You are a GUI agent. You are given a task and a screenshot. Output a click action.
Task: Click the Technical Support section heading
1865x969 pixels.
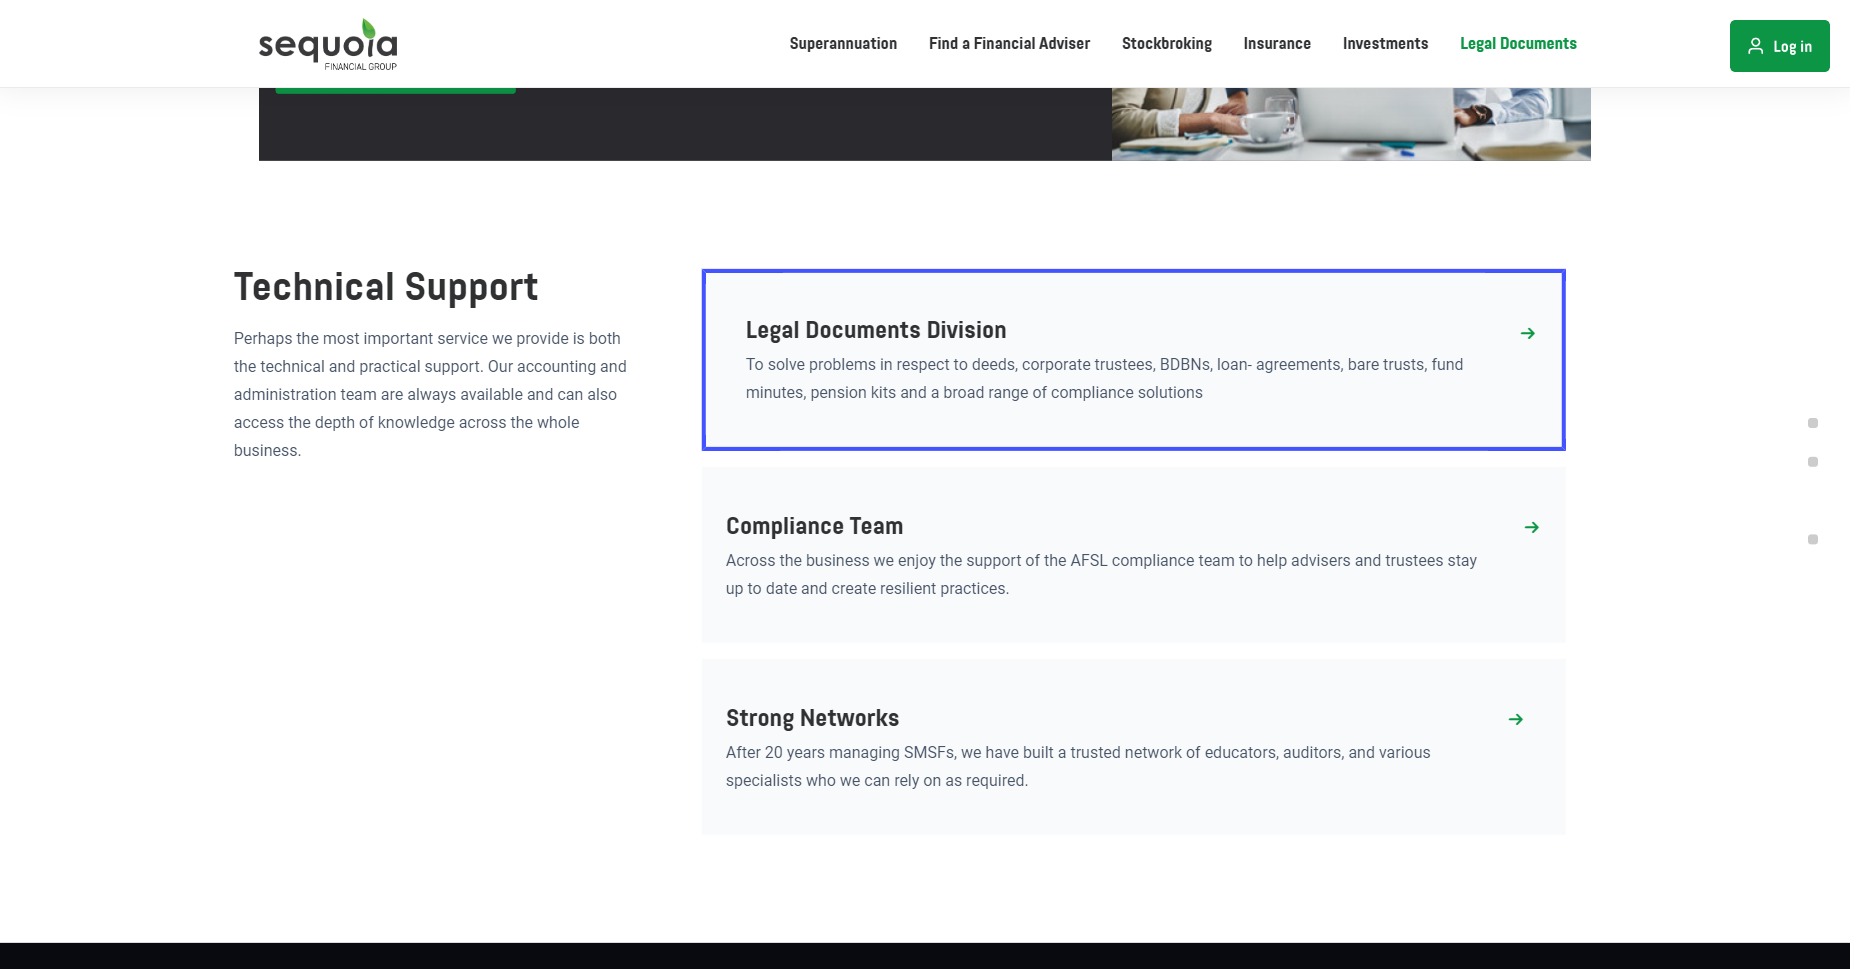(x=385, y=287)
